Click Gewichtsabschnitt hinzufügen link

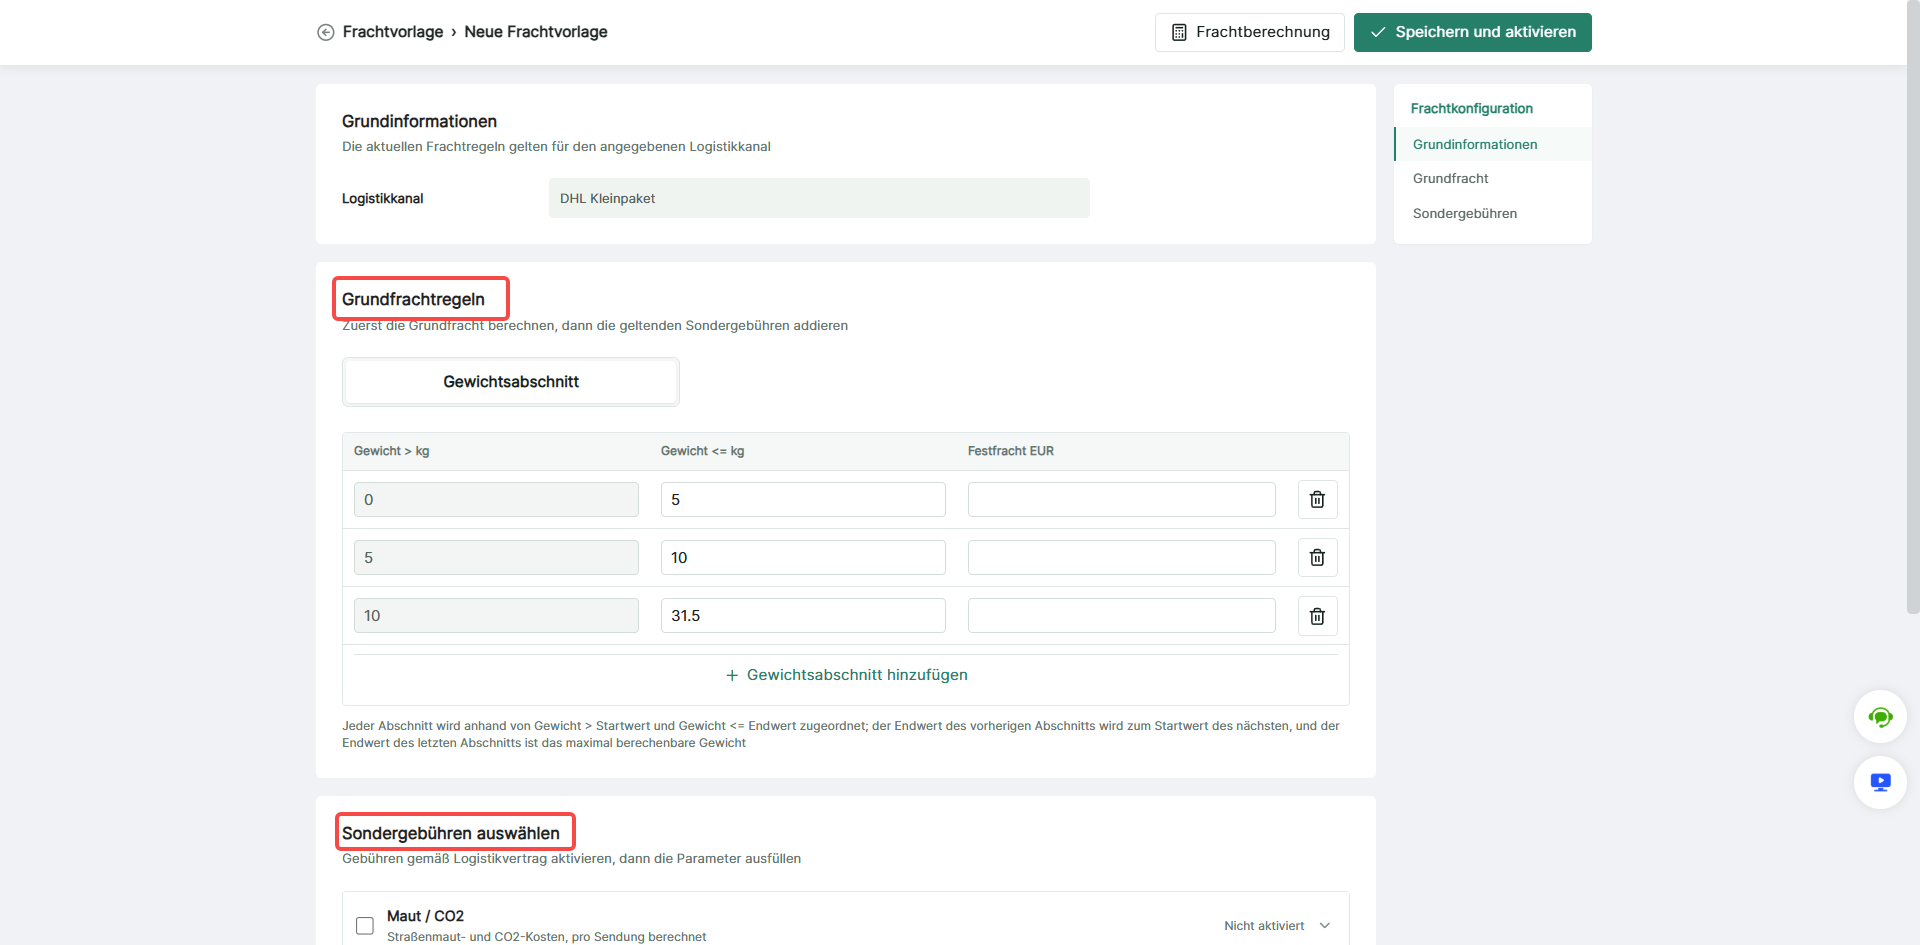pyautogui.click(x=846, y=675)
